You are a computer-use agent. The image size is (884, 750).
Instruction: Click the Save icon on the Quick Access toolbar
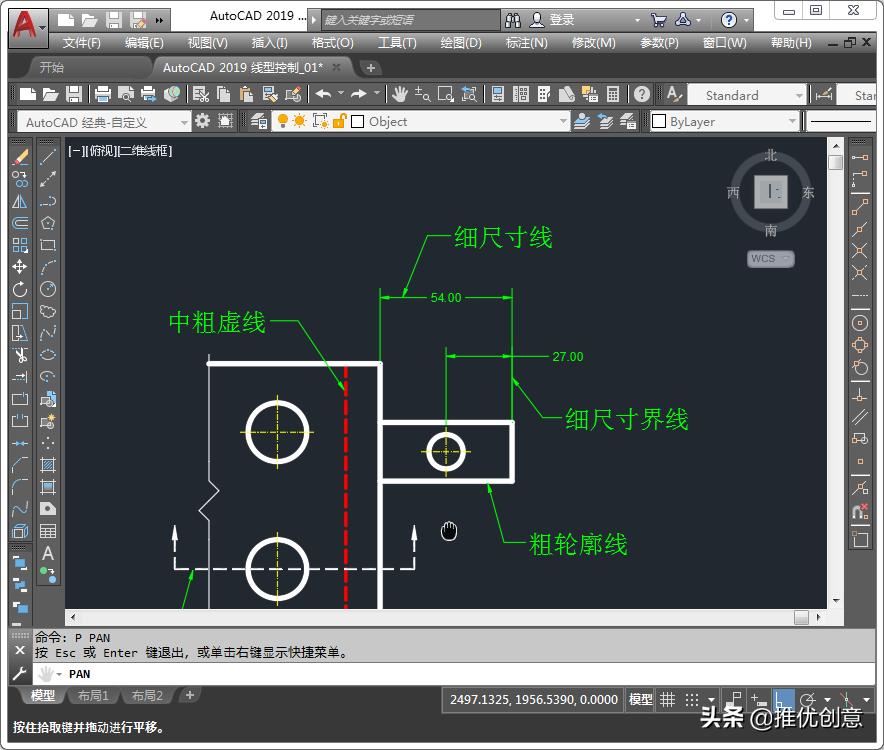pyautogui.click(x=112, y=17)
